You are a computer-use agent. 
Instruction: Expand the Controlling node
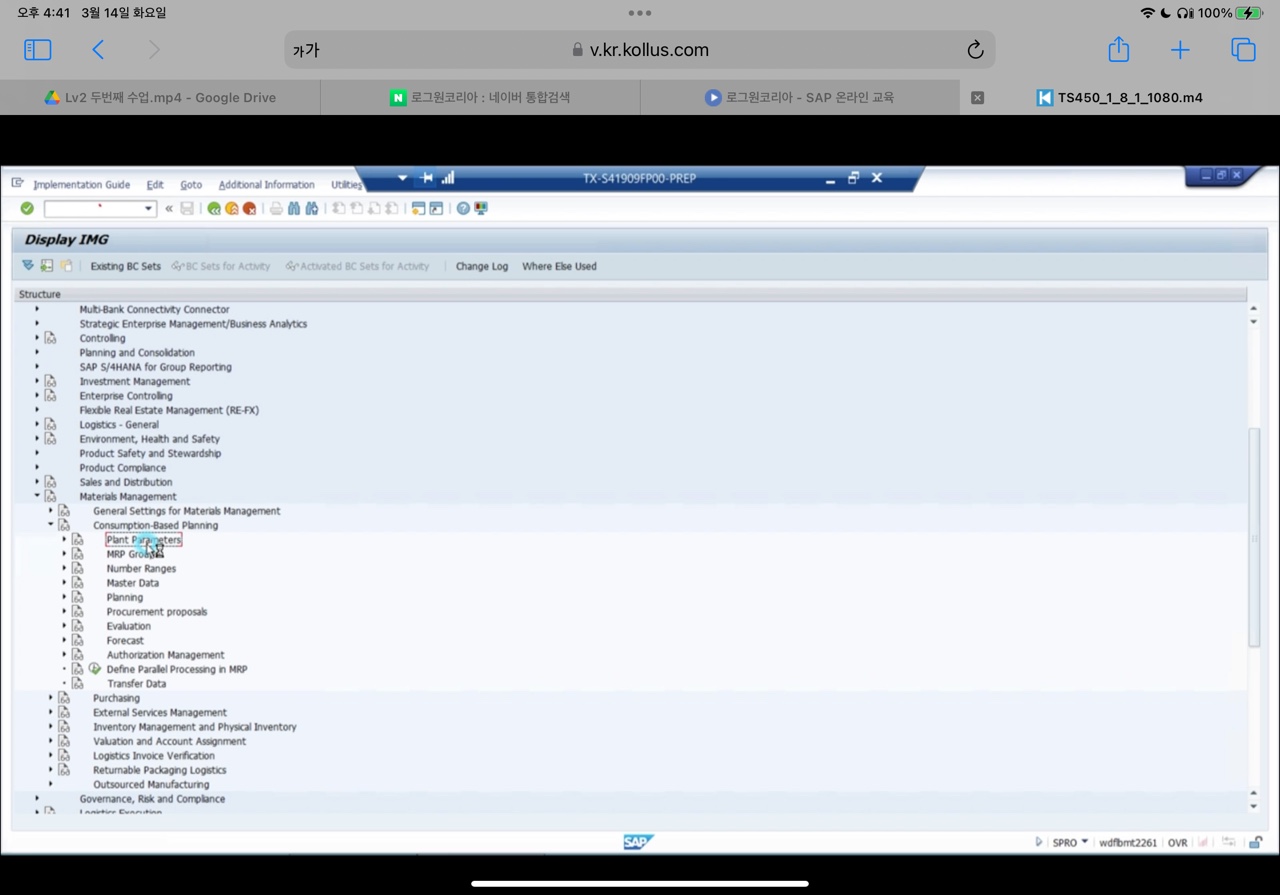[x=37, y=338]
